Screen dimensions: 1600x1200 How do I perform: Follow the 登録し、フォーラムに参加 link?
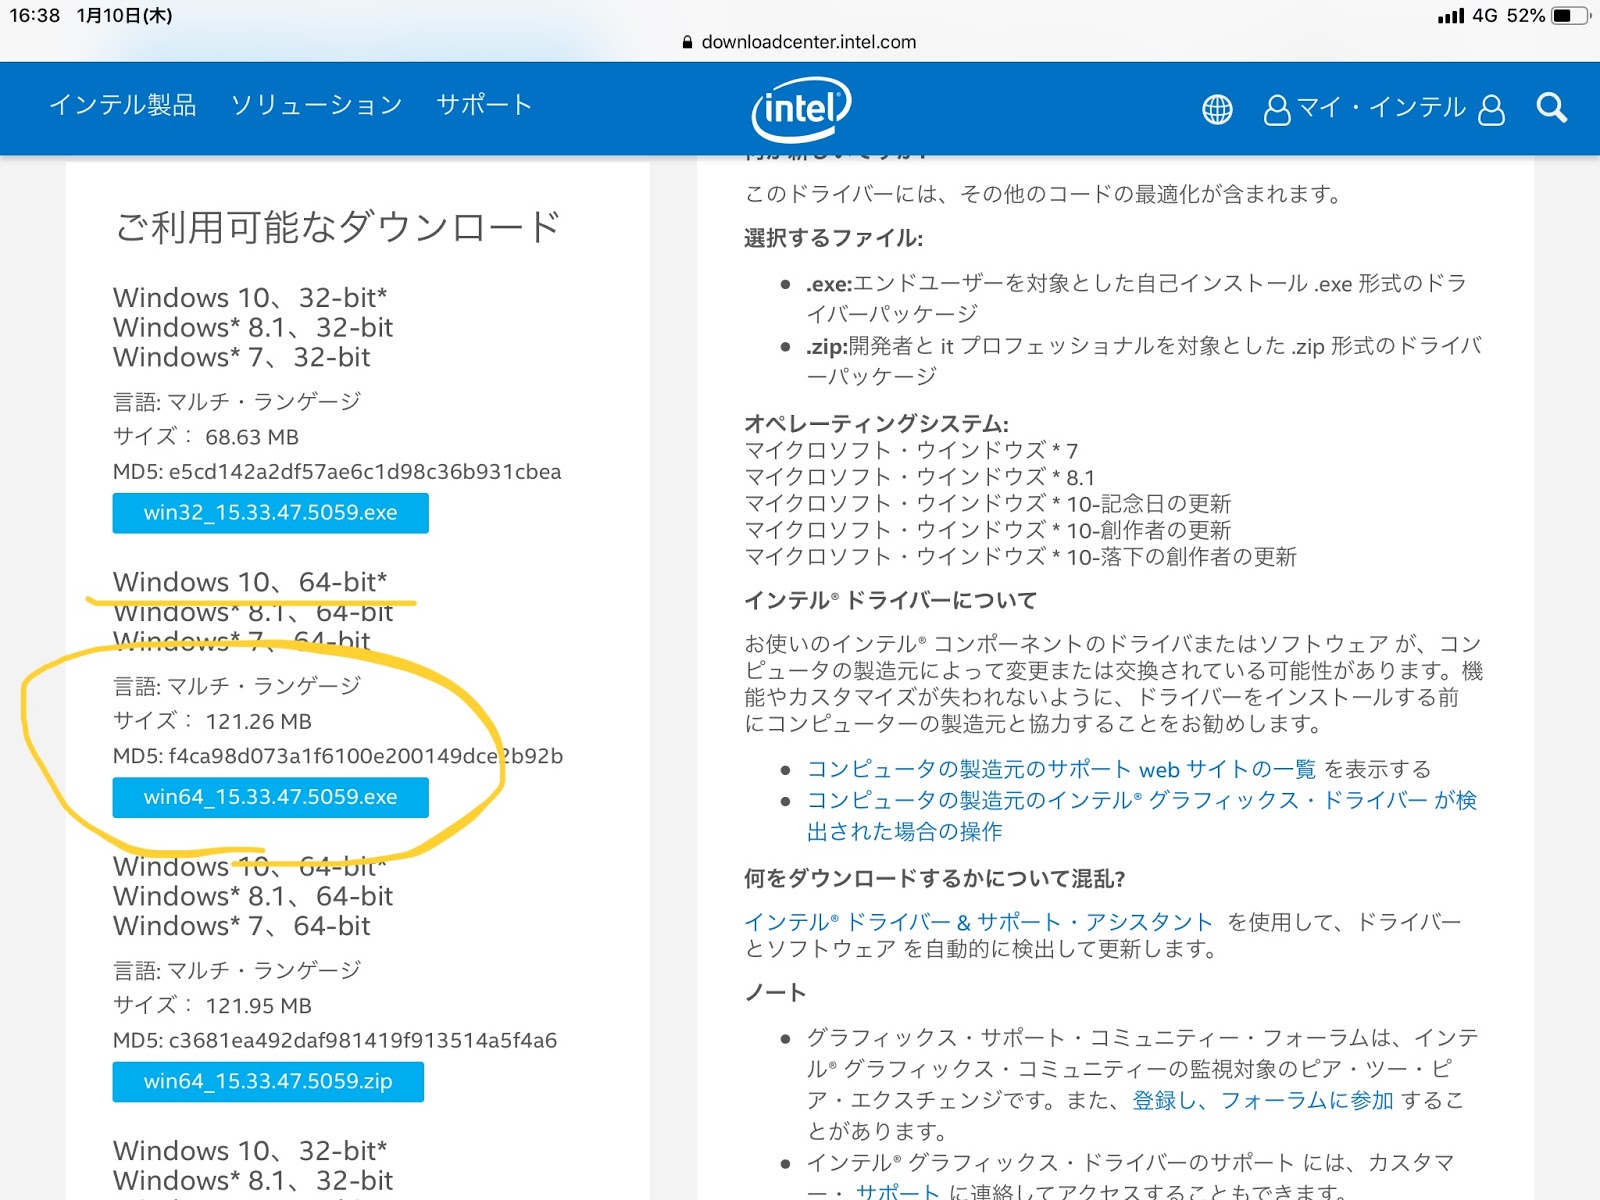1262,1100
